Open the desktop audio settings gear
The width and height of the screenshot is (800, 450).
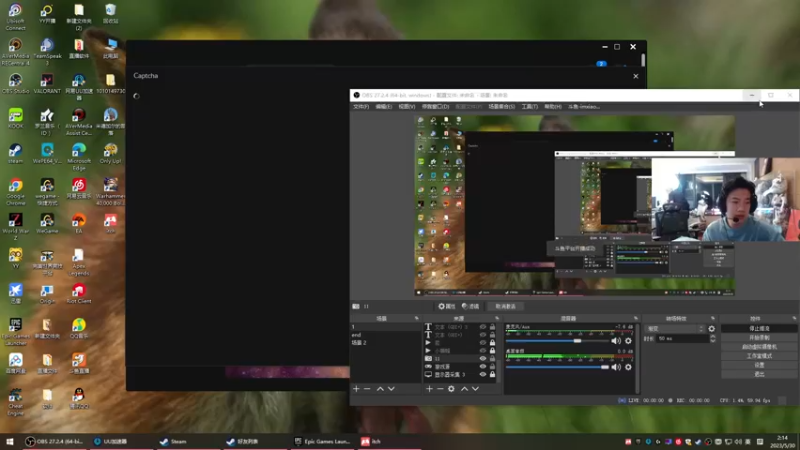pyautogui.click(x=628, y=367)
